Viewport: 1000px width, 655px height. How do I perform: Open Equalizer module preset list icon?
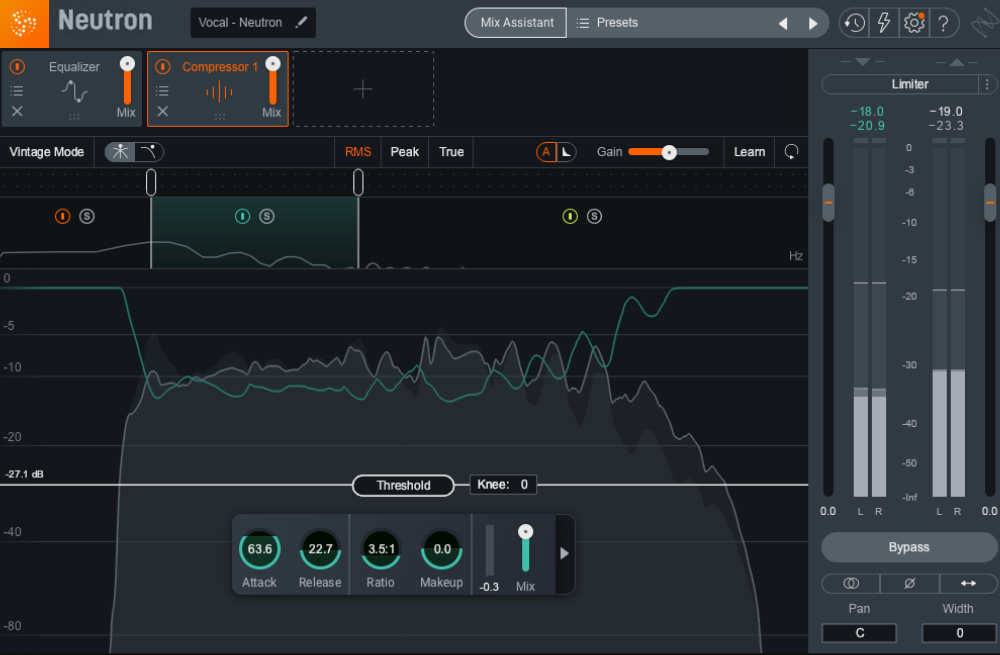(17, 91)
